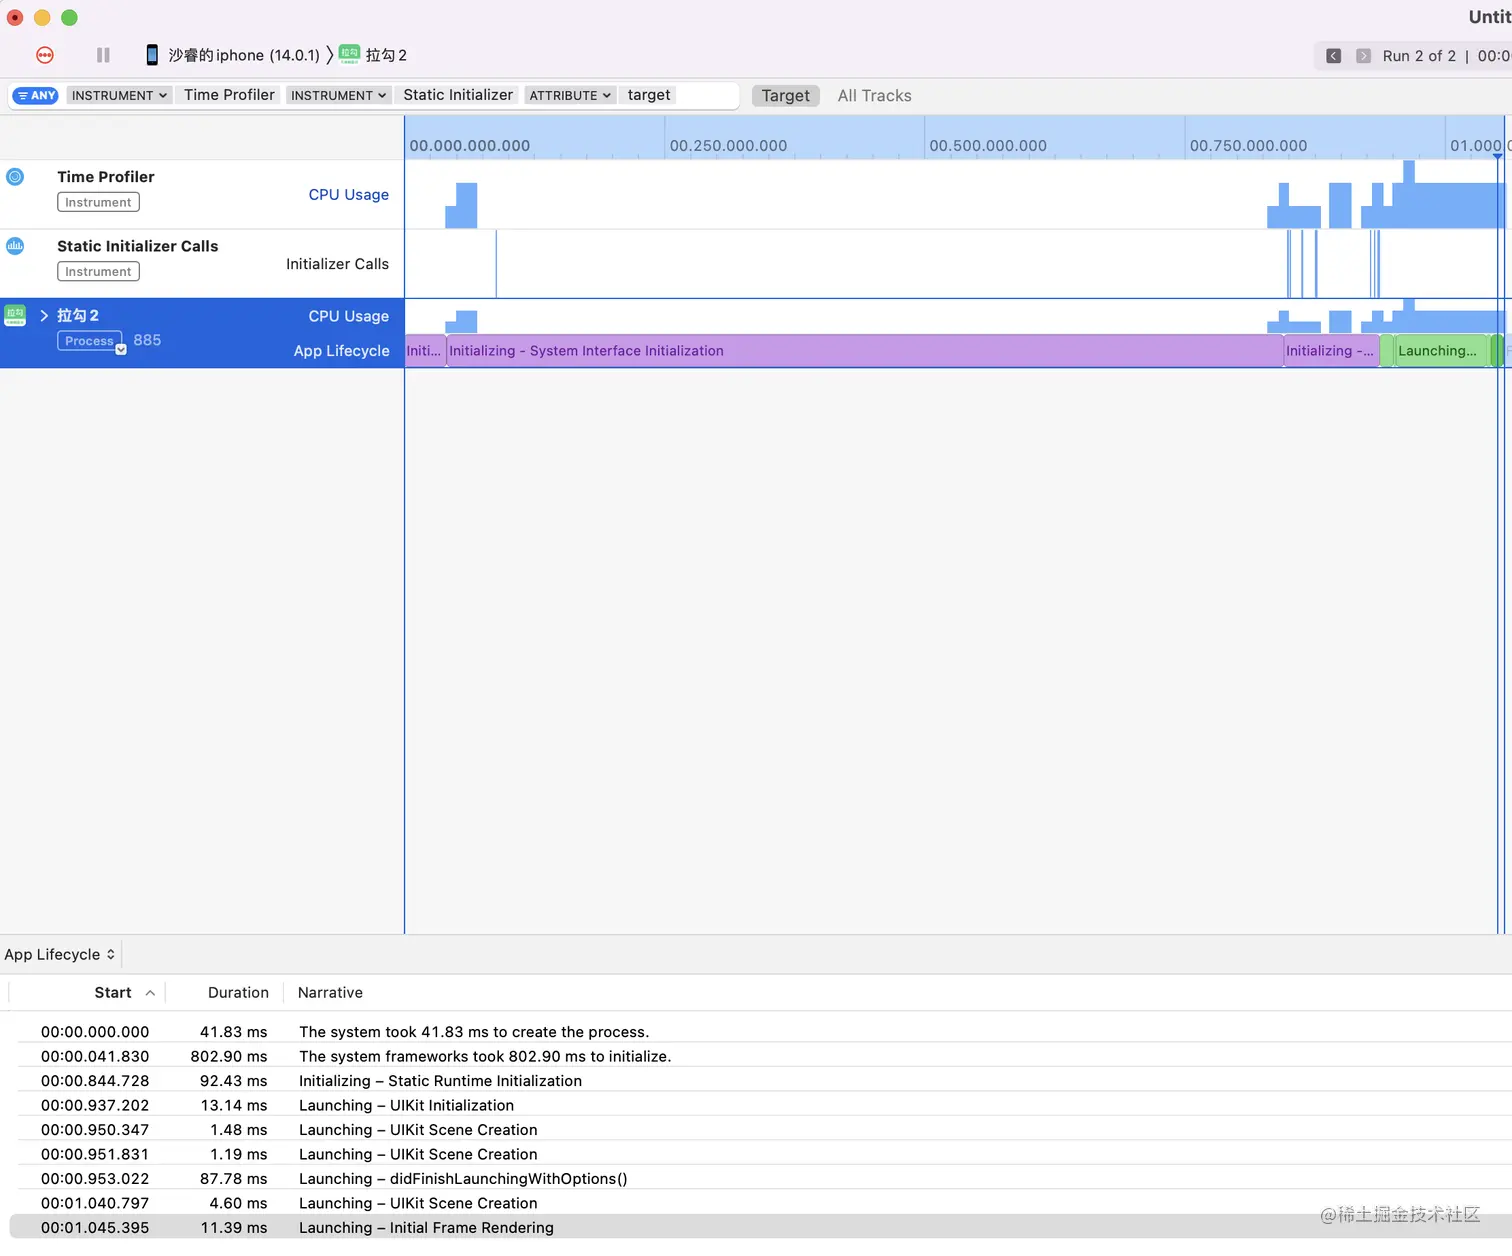Go to previous run arrow
1512x1256 pixels.
[1333, 56]
